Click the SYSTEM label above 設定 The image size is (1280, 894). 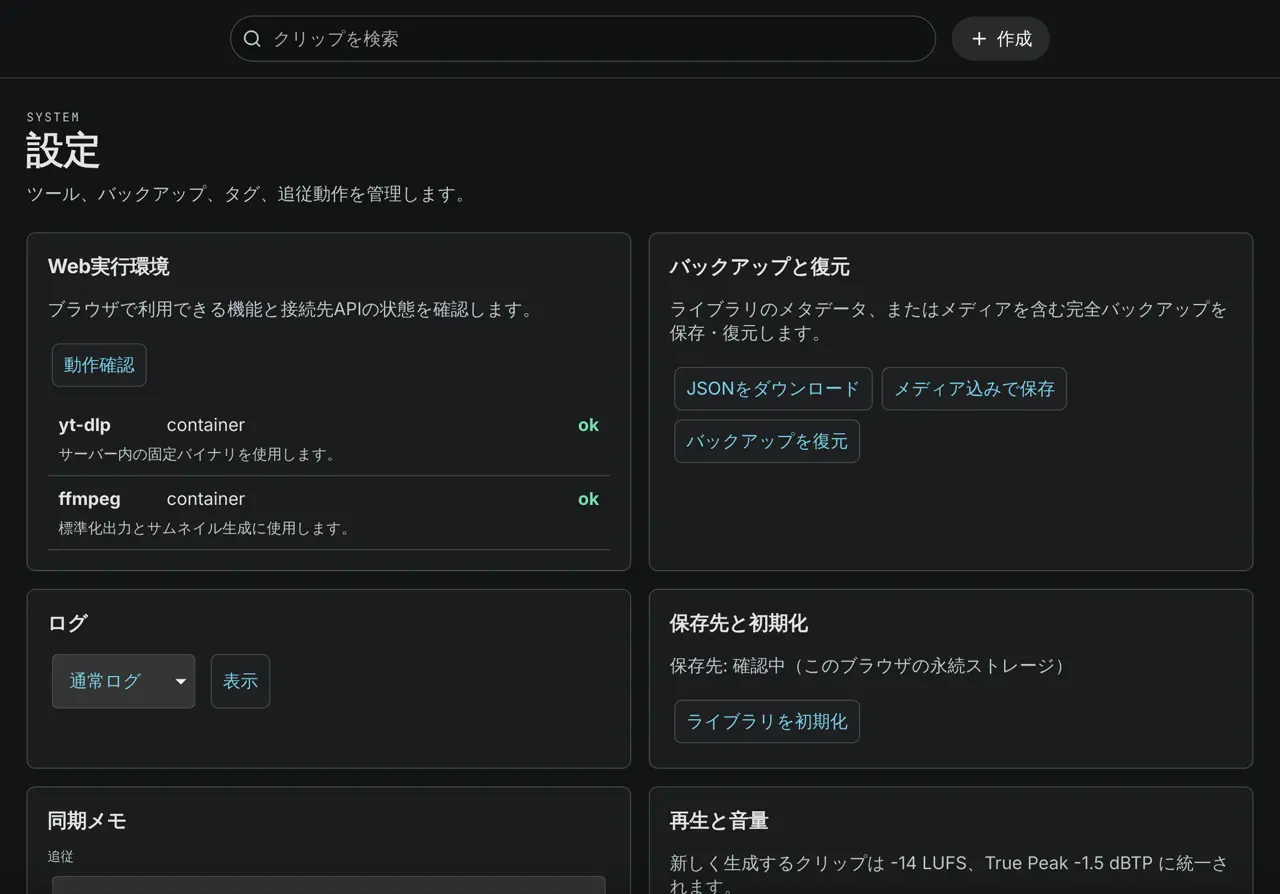coord(52,117)
